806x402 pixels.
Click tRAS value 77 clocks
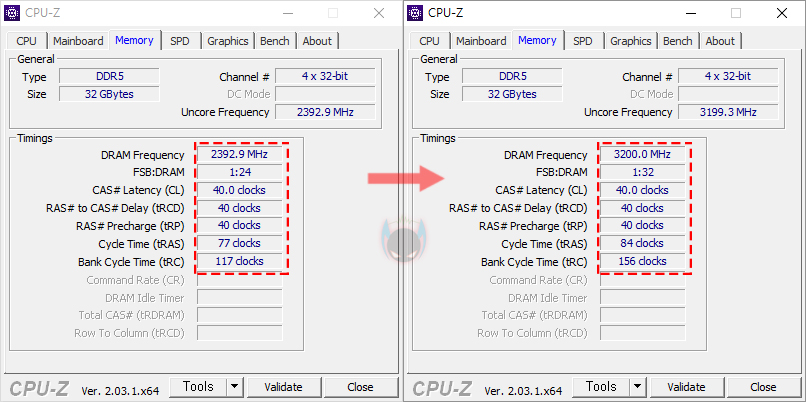(240, 243)
